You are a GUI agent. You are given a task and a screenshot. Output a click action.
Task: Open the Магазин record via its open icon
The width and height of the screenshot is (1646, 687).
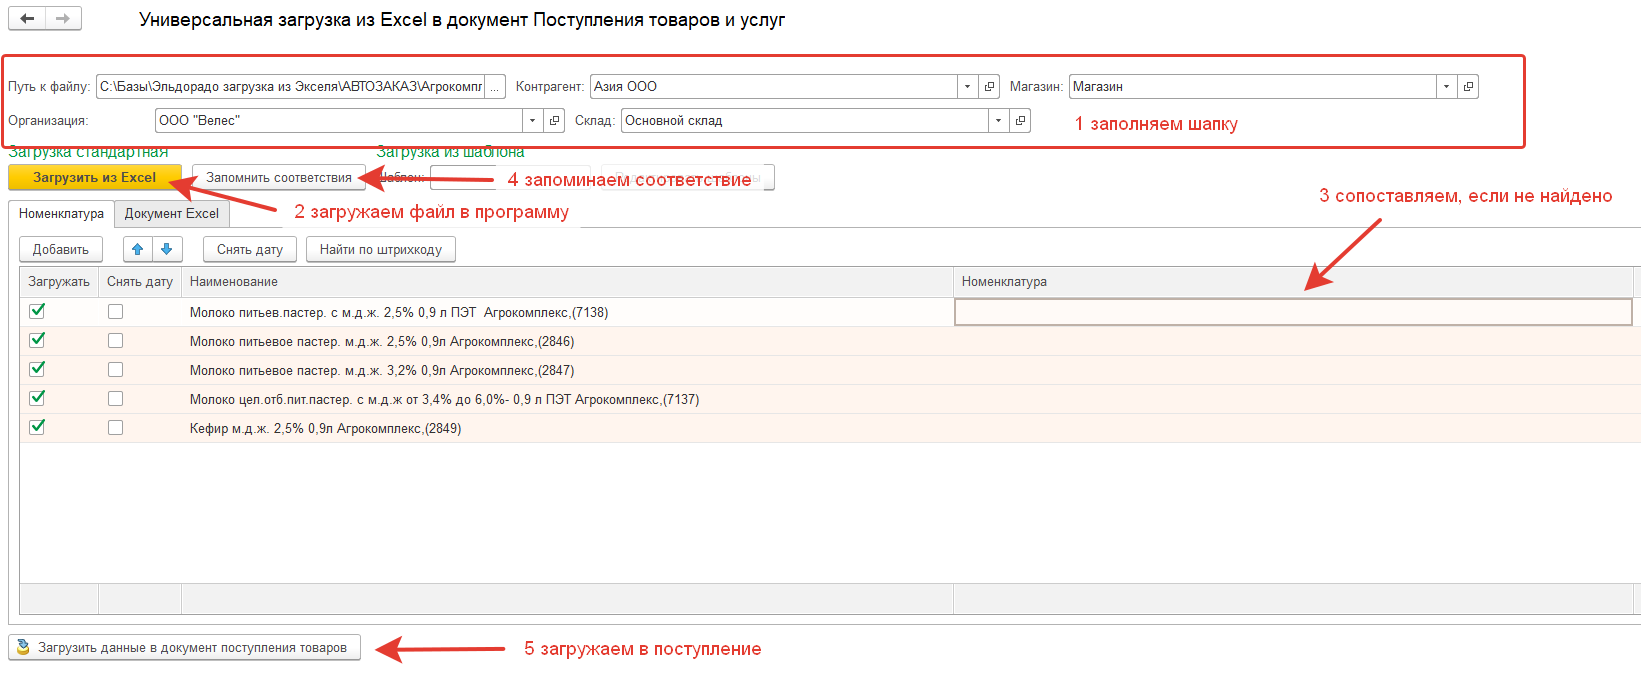[1468, 87]
